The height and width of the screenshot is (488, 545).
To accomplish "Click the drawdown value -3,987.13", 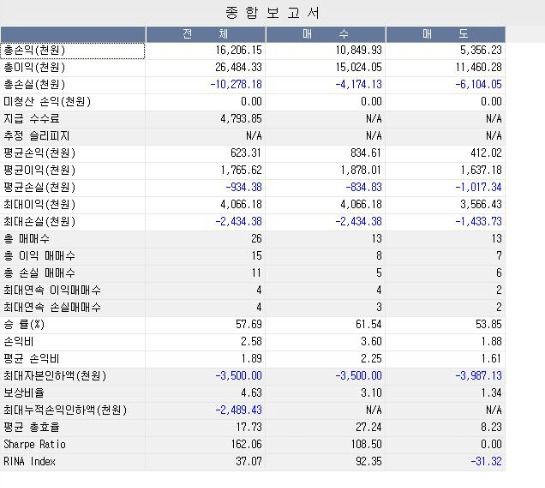I will [x=479, y=375].
